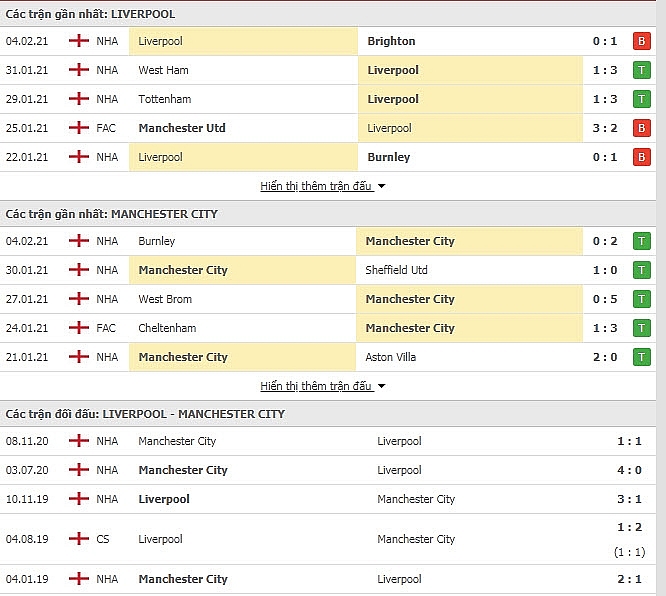The image size is (666, 596).
Task: Expand more Manchester City matches arrow
Action: click(381, 386)
